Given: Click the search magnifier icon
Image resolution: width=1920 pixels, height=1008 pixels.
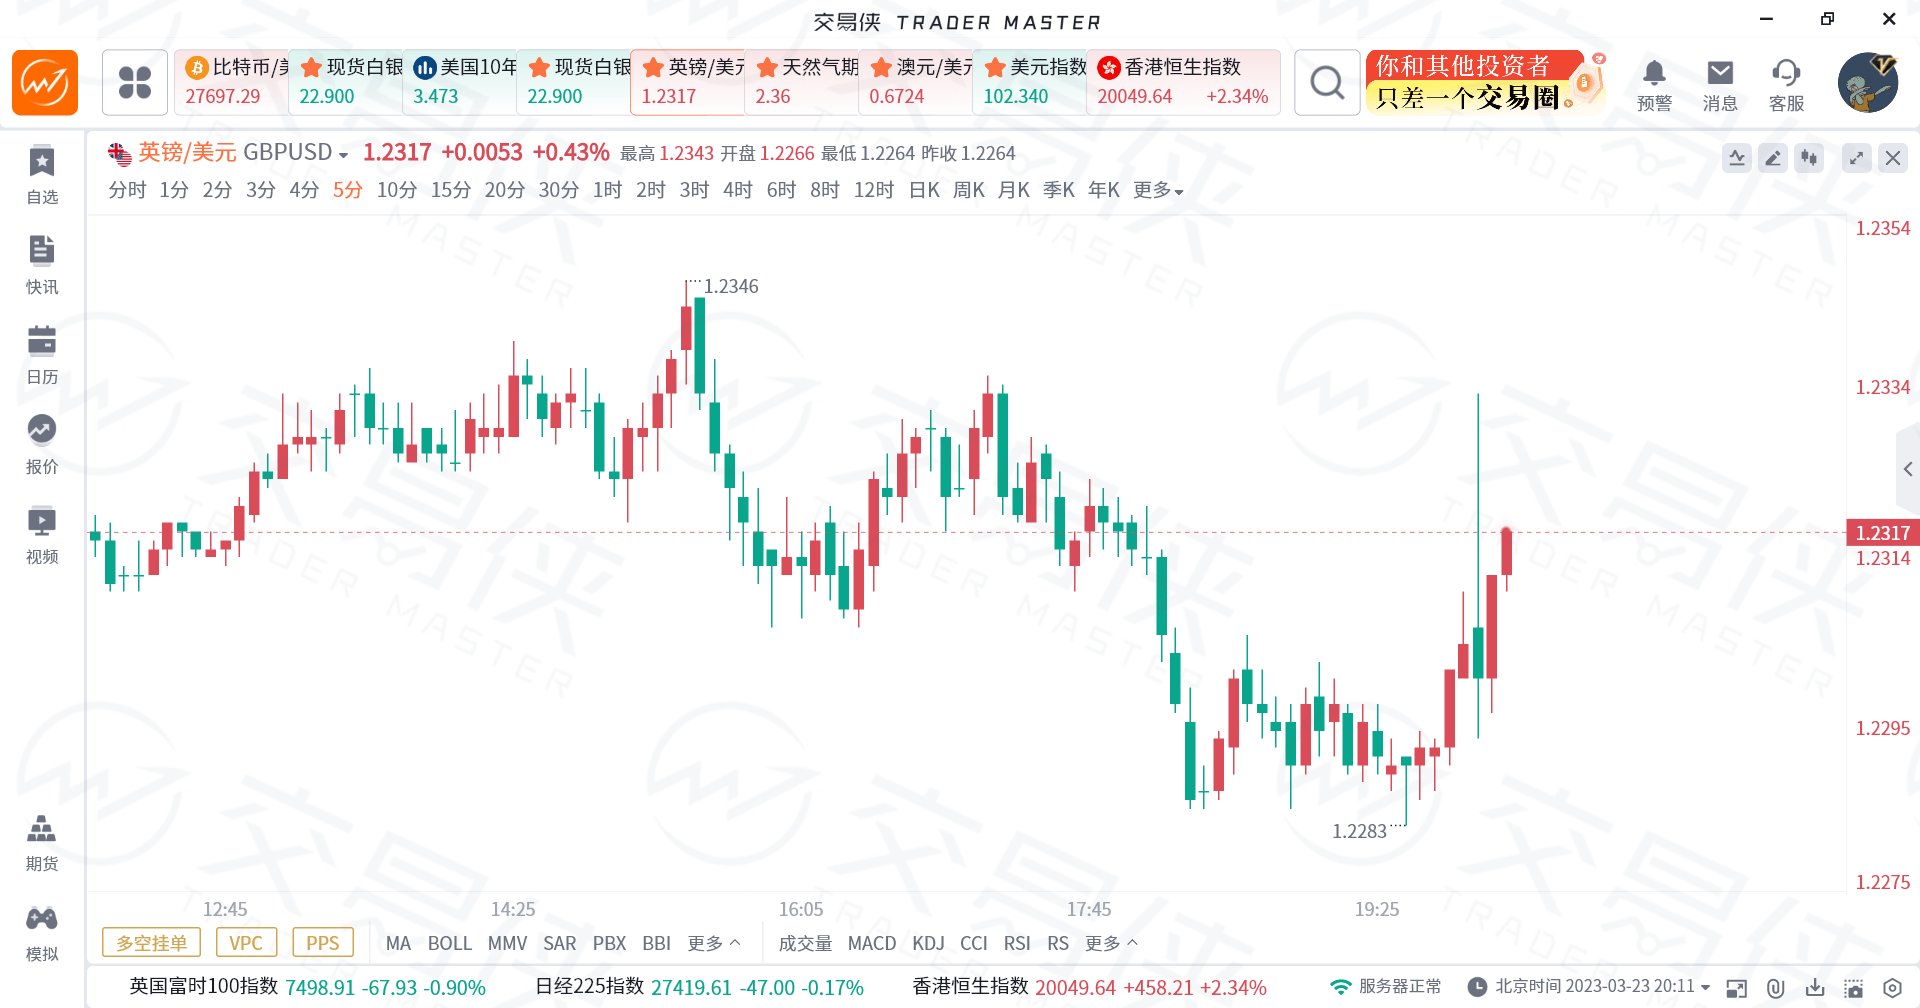Looking at the screenshot, I should (x=1327, y=83).
